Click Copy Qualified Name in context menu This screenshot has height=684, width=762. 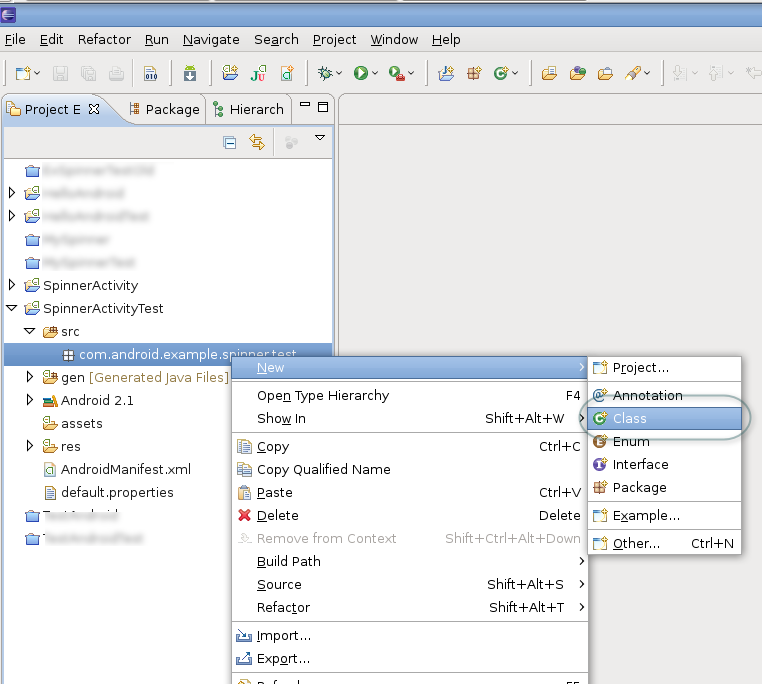click(x=323, y=469)
